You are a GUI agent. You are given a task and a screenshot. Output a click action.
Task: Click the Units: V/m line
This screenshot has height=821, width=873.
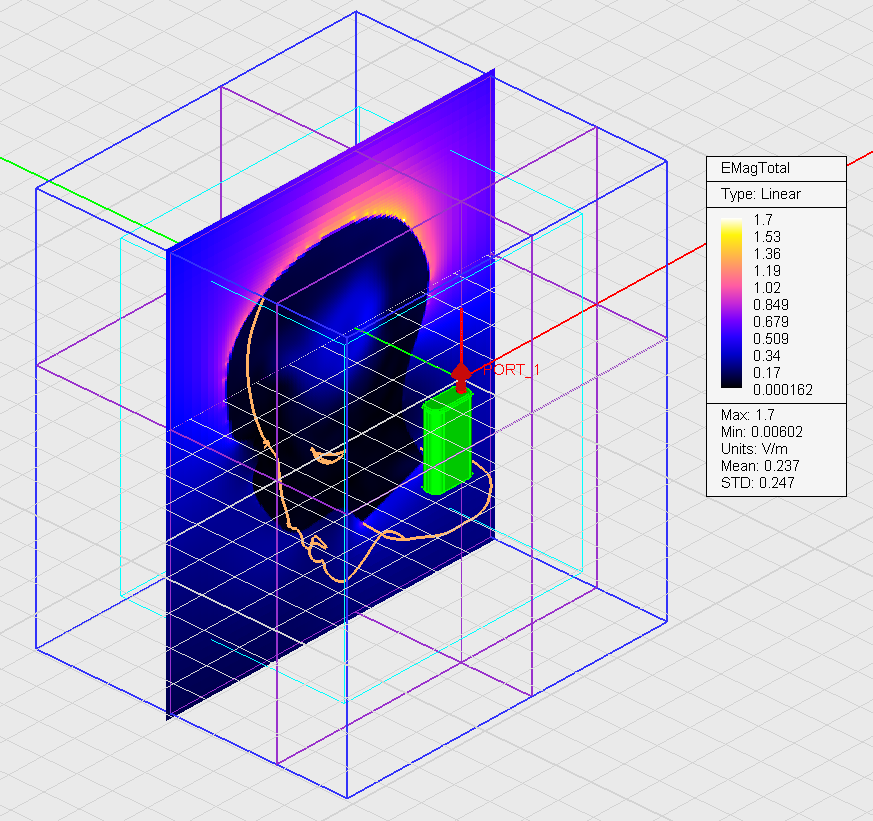pyautogui.click(x=756, y=449)
